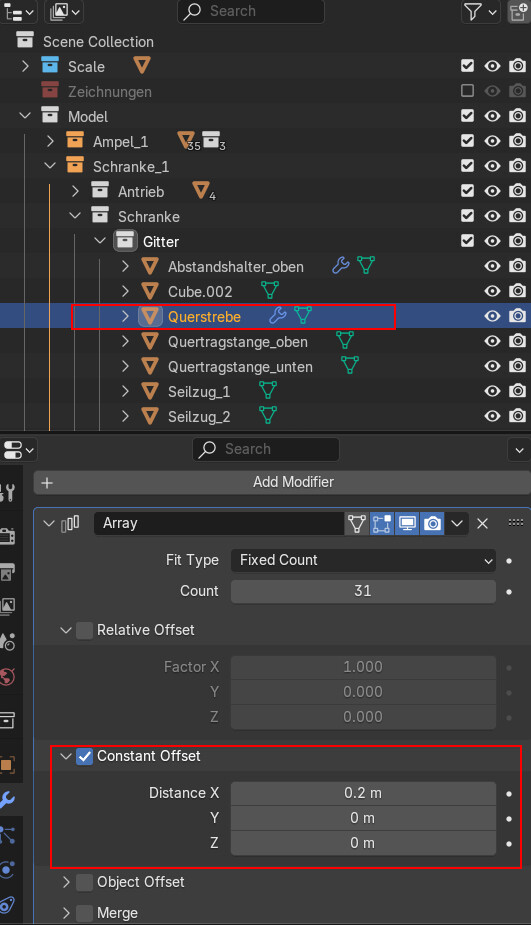Enable the Relative Offset checkbox

point(84,630)
